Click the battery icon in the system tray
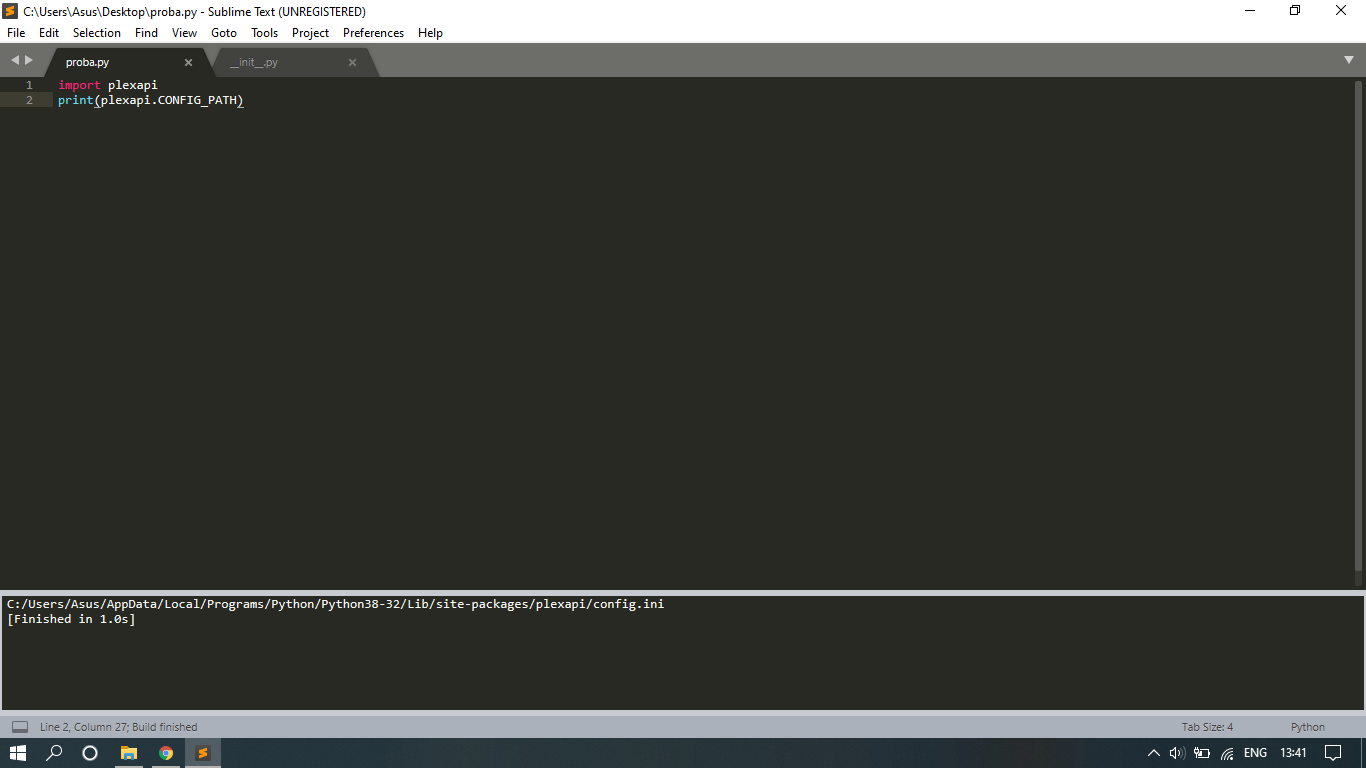This screenshot has width=1366, height=768. pos(1202,752)
